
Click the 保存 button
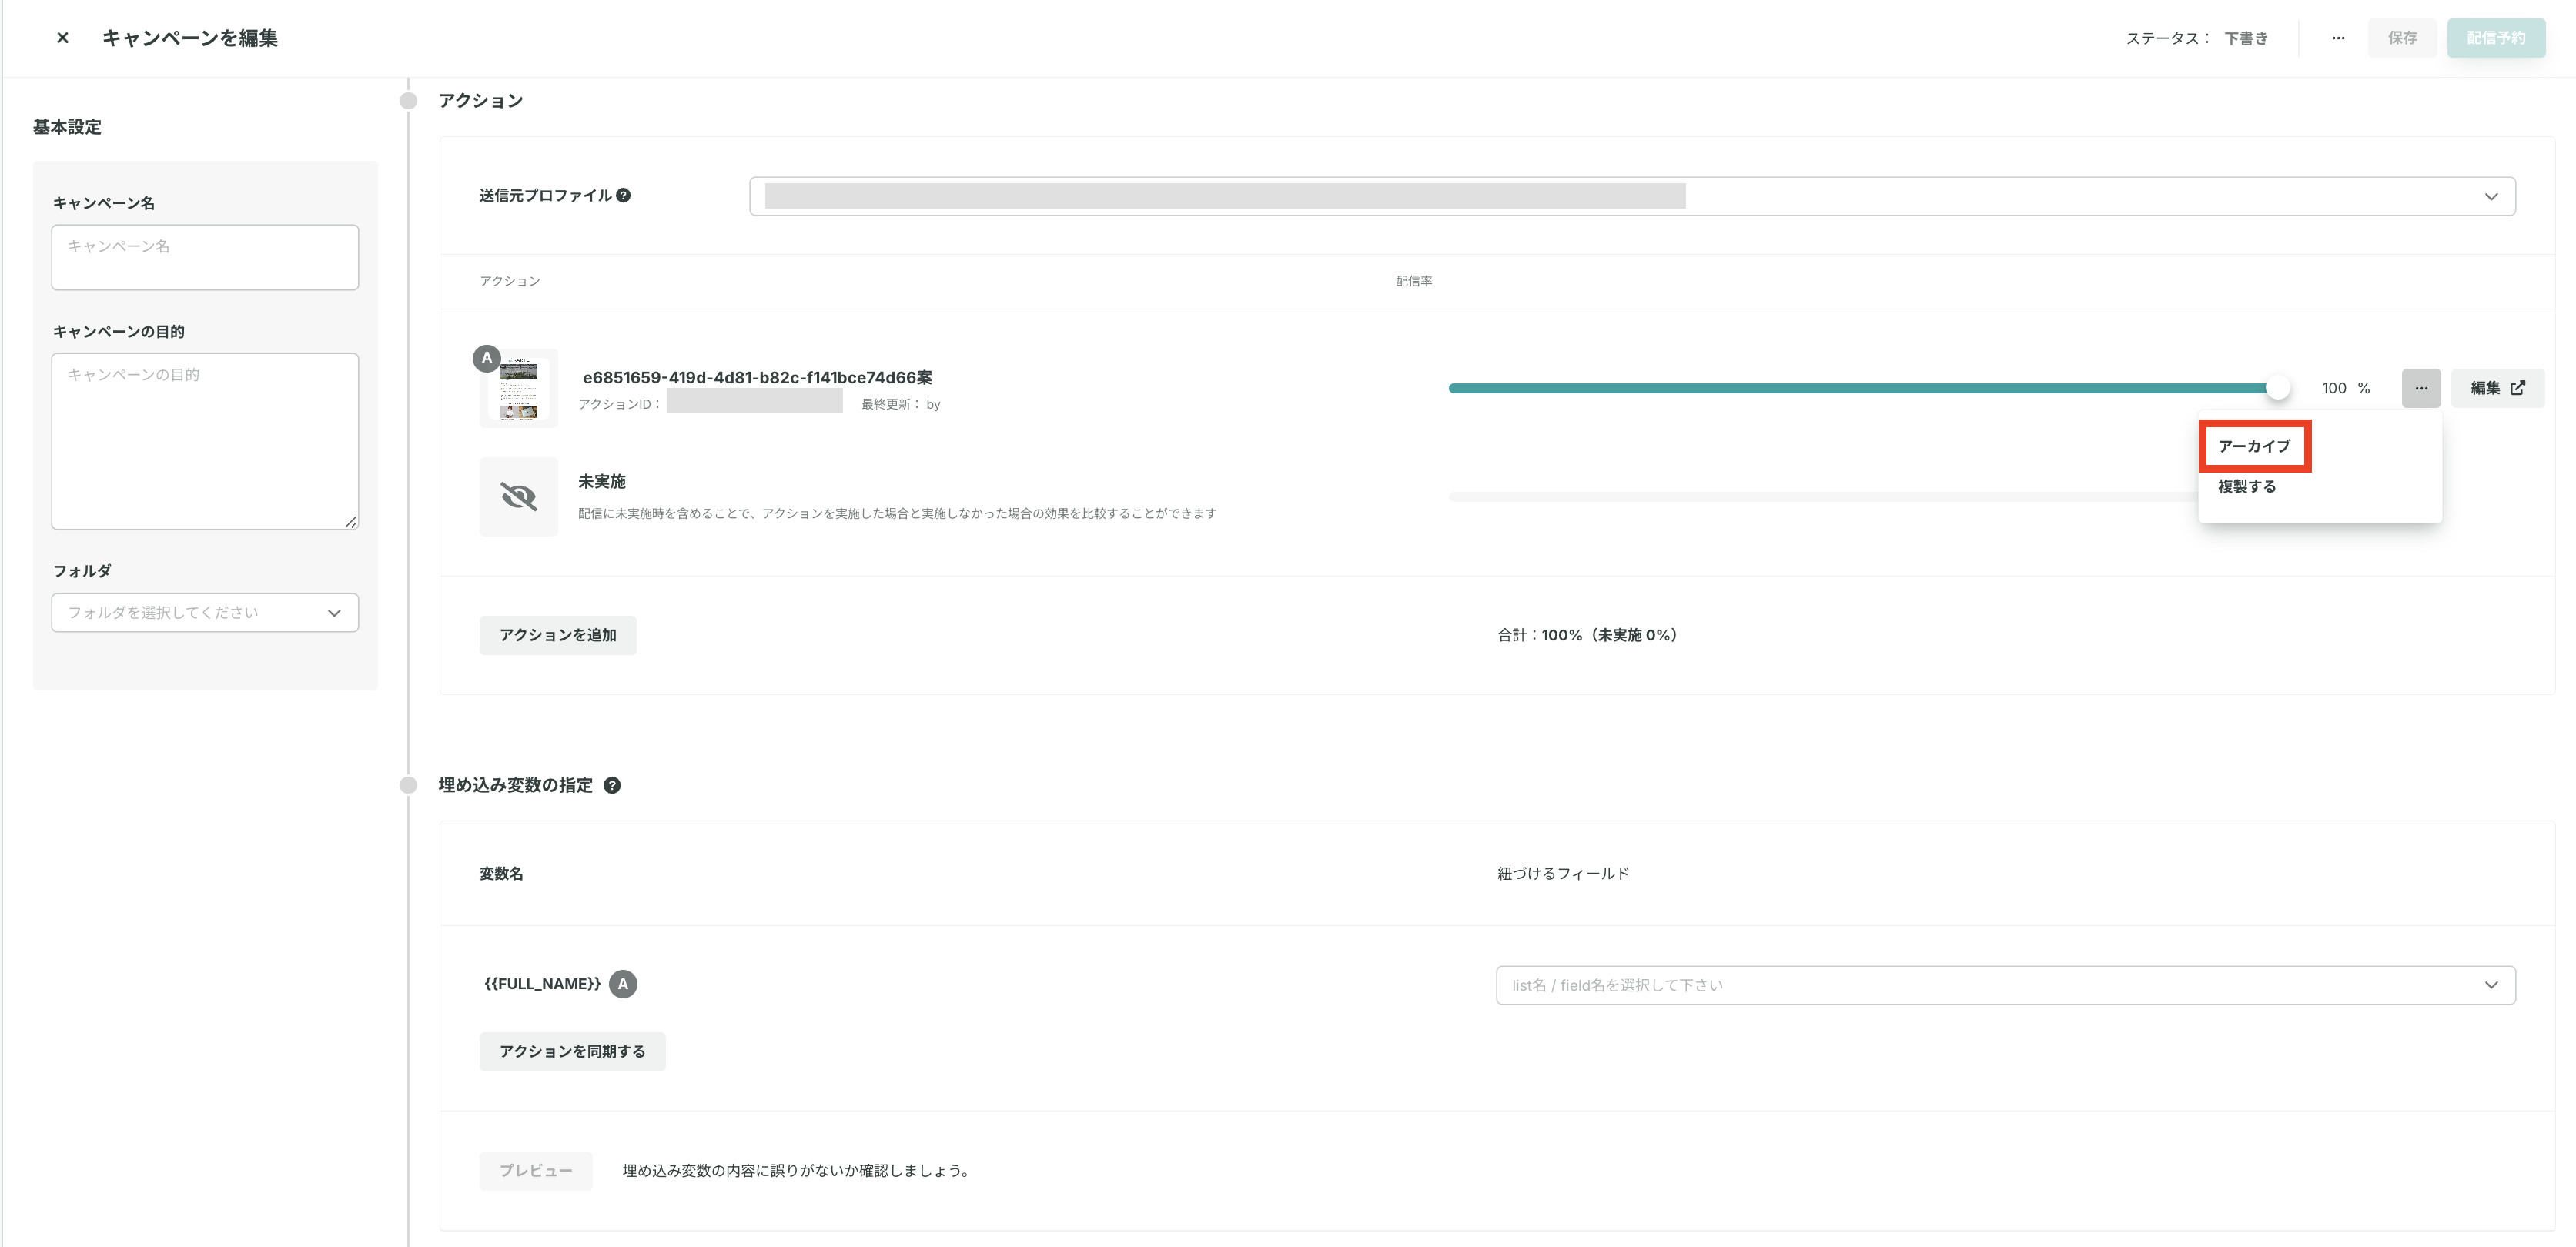(2402, 38)
